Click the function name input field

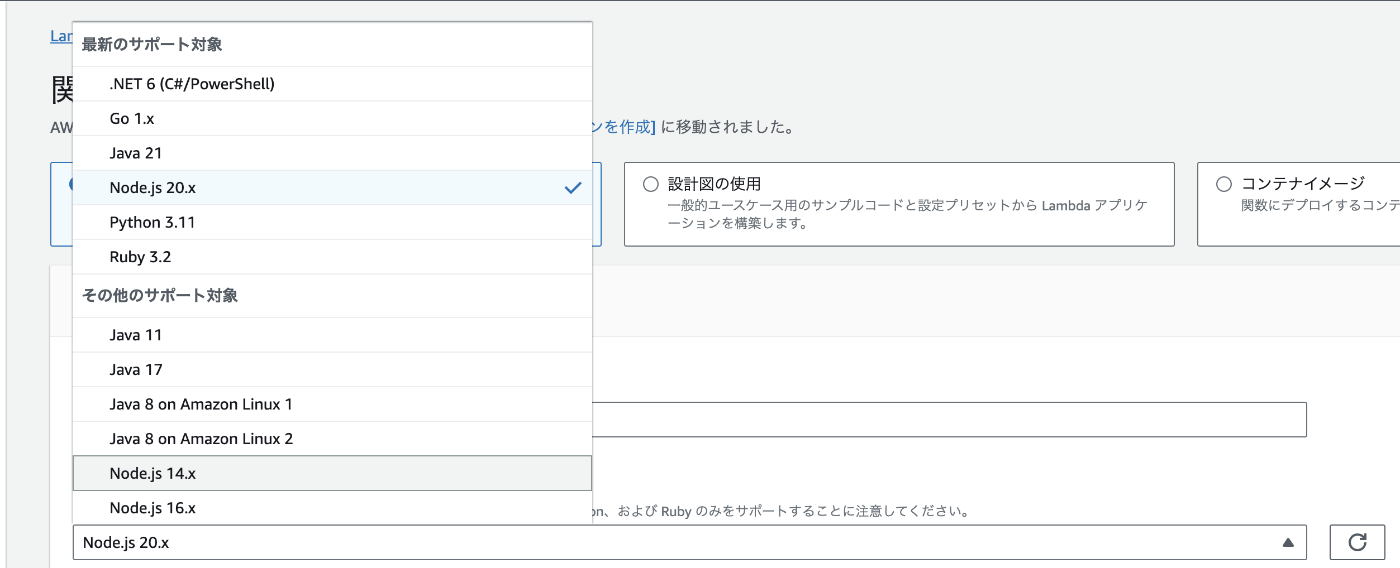tap(949, 420)
